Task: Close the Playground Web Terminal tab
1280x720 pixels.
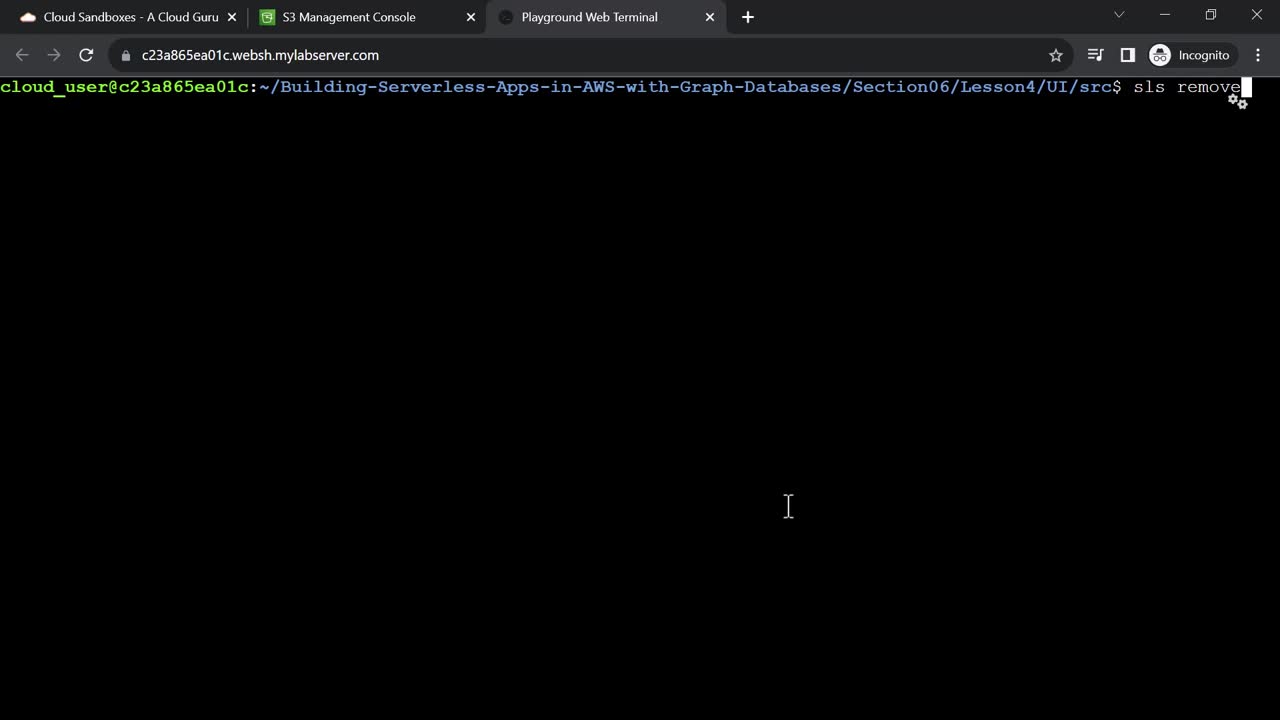Action: click(x=710, y=17)
